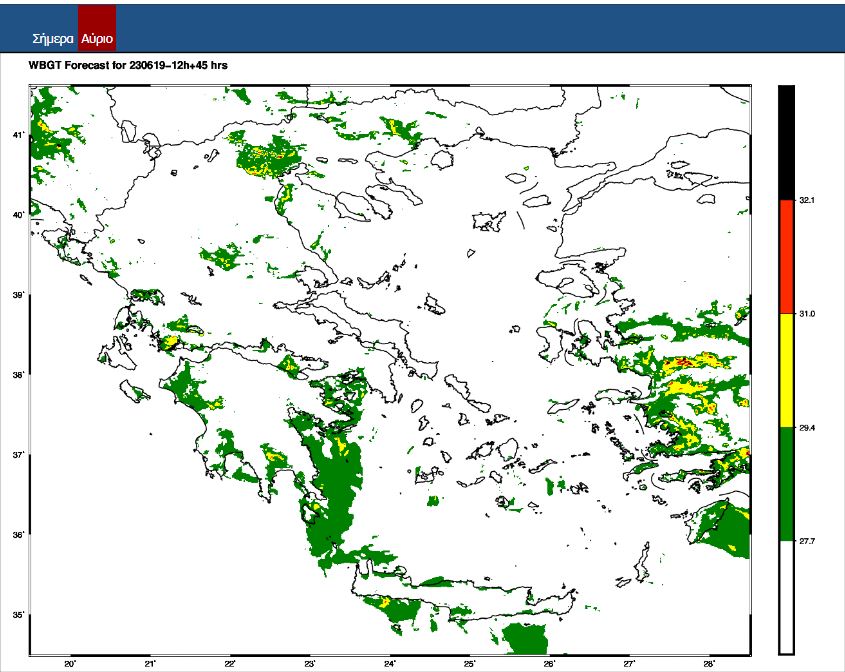Click the 35° latitude axis label
Screen dimensions: 845x672
tap(18, 615)
